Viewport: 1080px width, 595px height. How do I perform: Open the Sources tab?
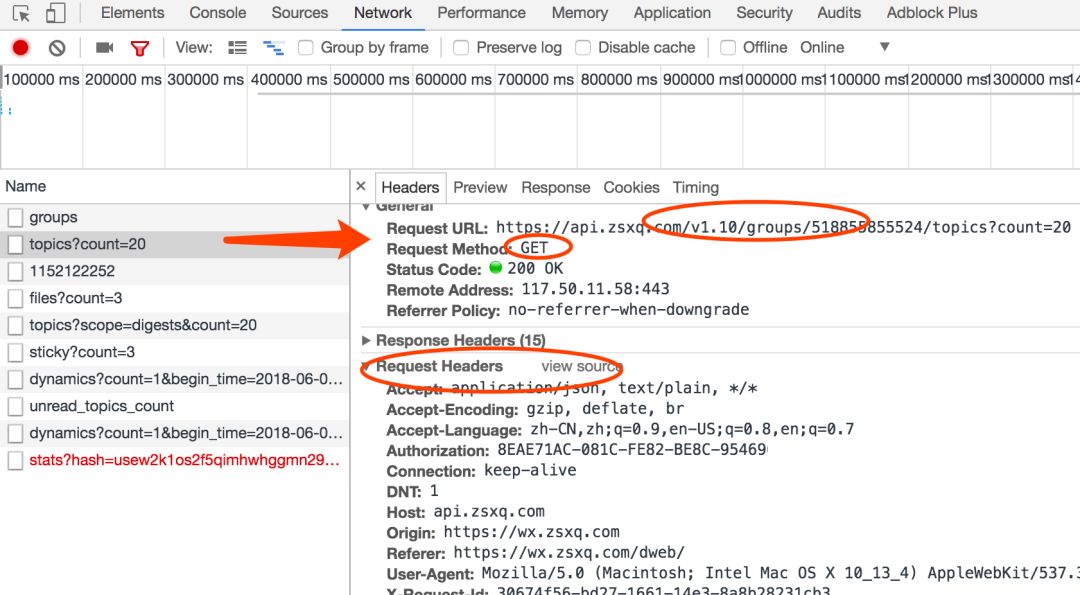point(300,13)
